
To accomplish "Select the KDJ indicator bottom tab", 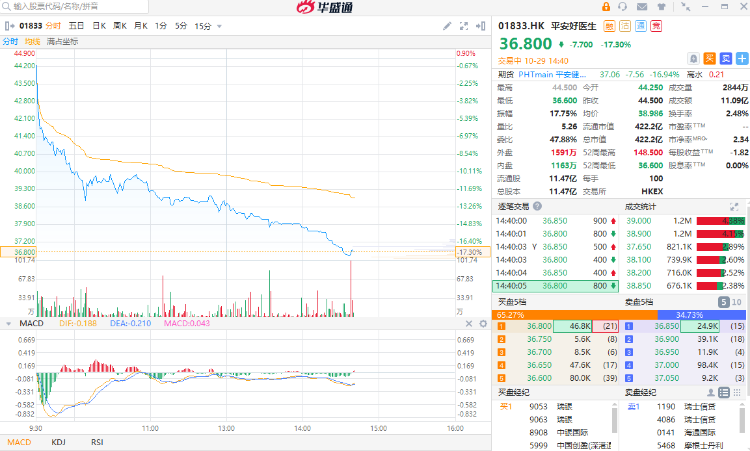I will 58,442.
